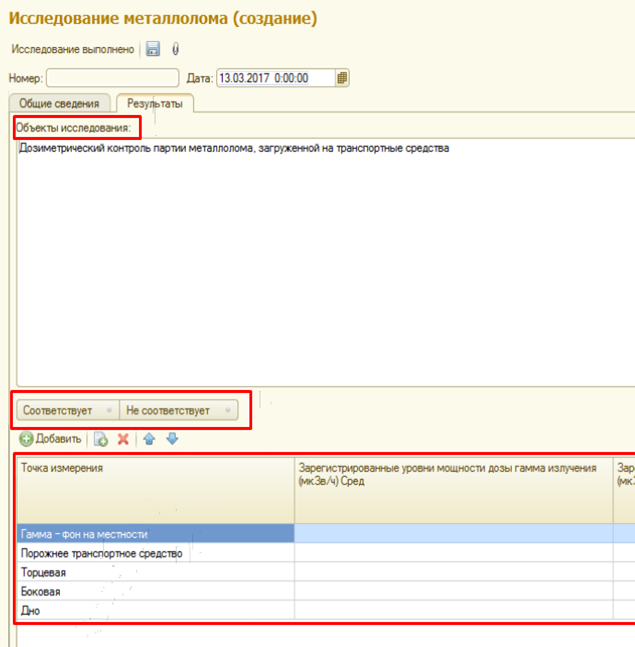
Task: Delete row using the red X icon
Action: (x=124, y=439)
